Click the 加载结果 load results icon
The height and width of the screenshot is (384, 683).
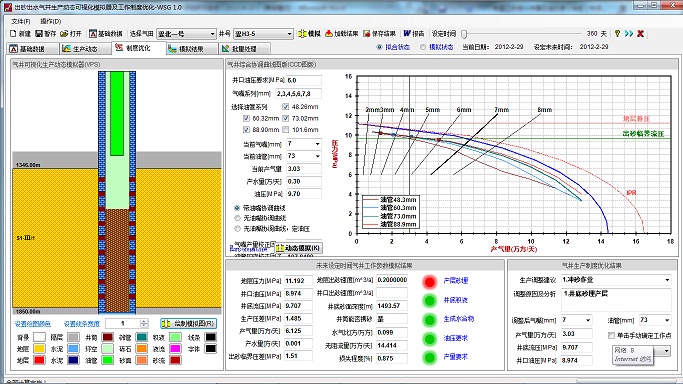(329, 34)
